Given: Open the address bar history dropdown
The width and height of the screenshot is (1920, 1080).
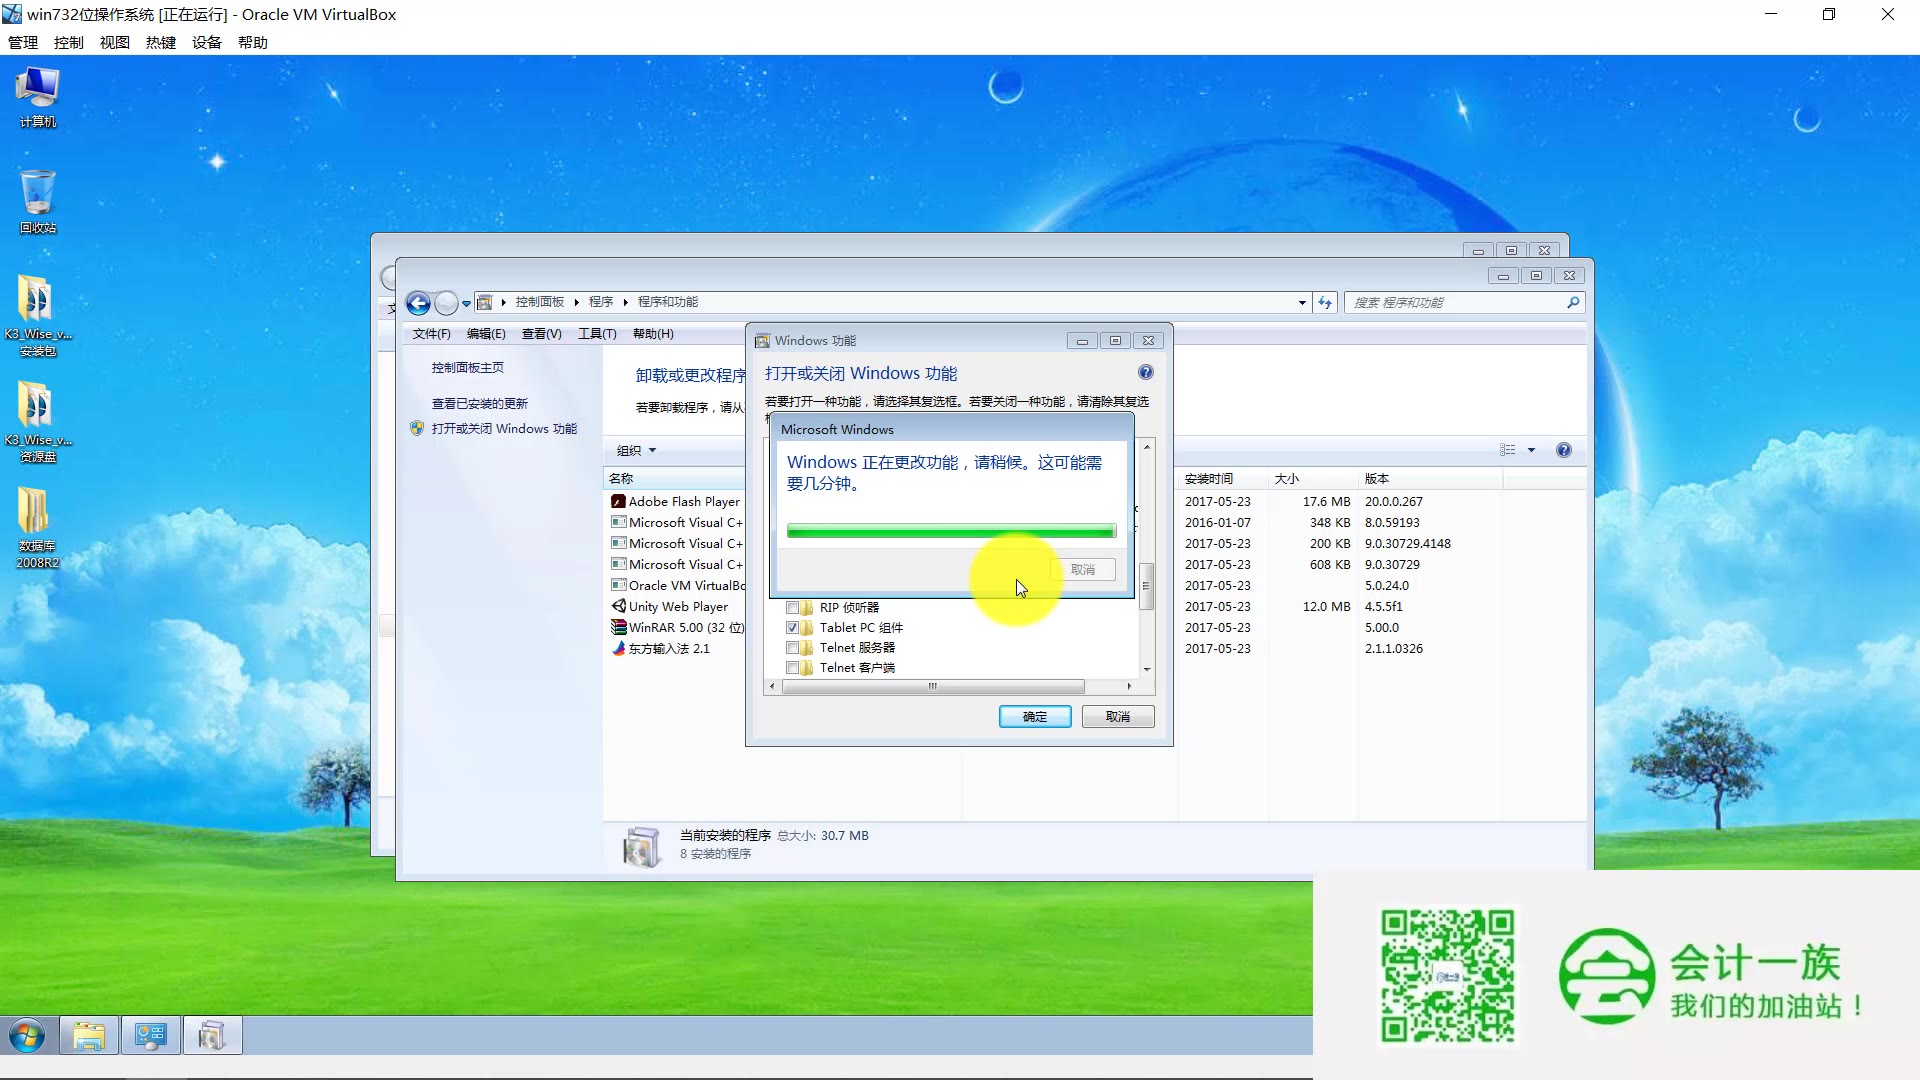Looking at the screenshot, I should [1302, 302].
